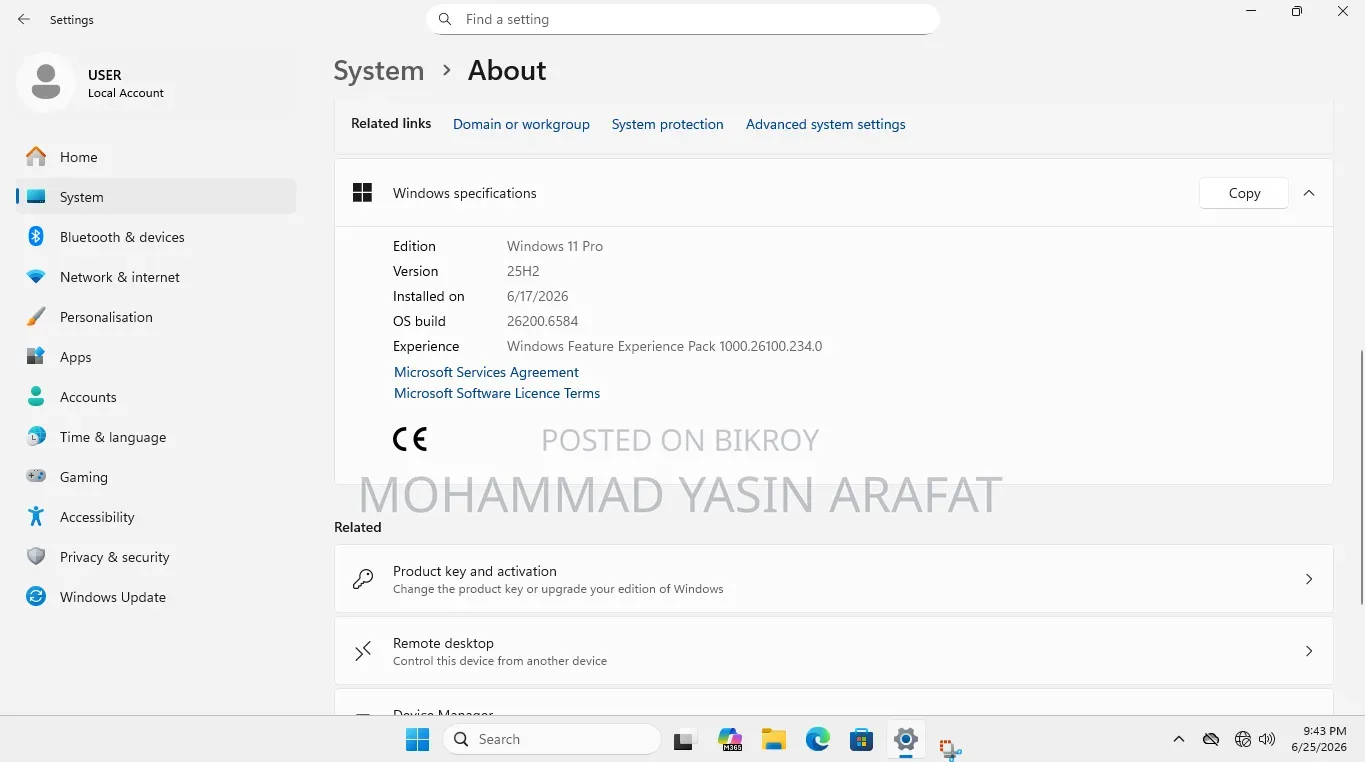Screen dimensions: 1365x762
Task: Select the Edition value Windows 11 Pro
Action: (x=555, y=246)
